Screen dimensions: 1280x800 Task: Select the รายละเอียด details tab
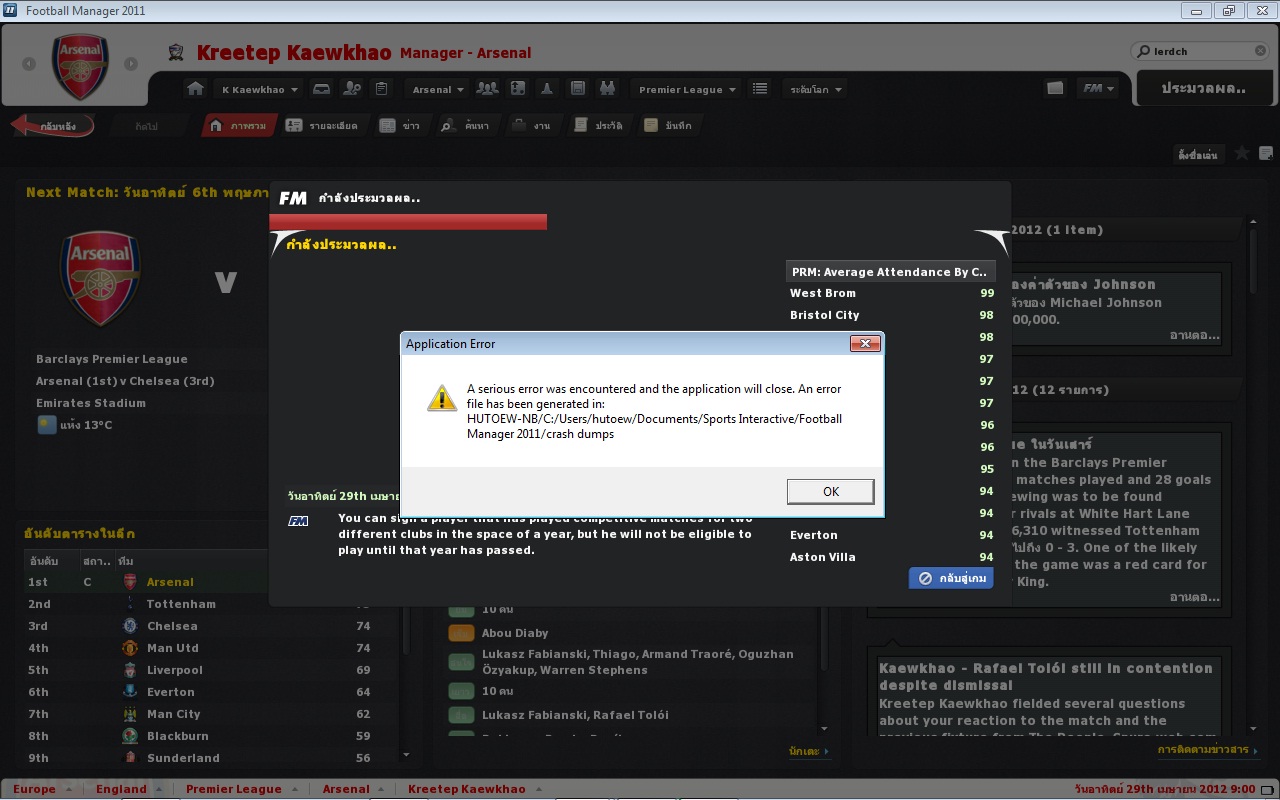coord(321,126)
